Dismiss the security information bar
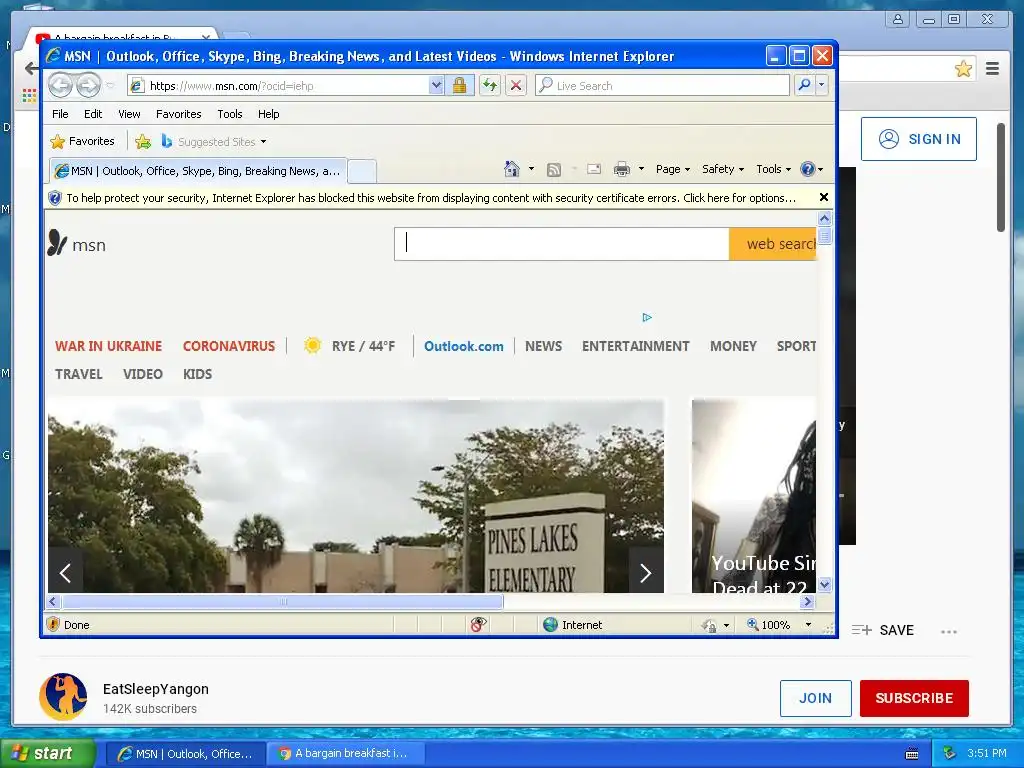 824,197
